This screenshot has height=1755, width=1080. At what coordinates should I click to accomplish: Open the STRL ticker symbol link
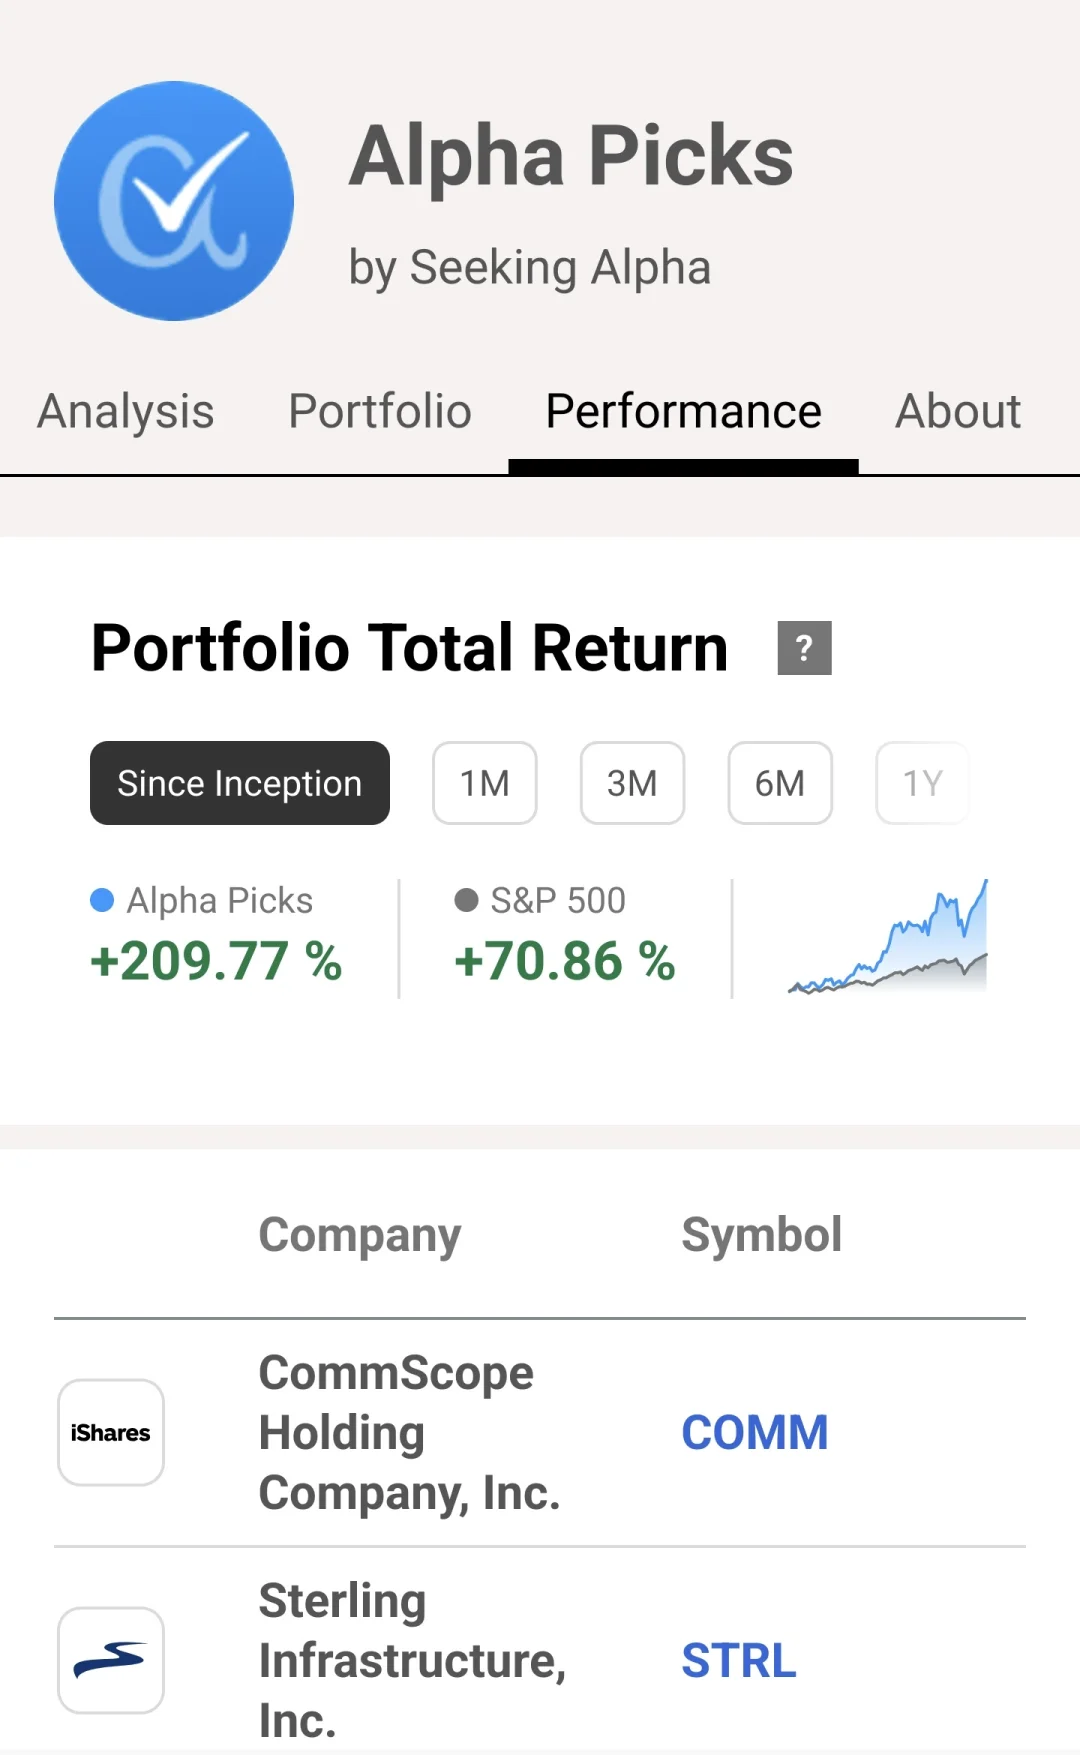[739, 1660]
